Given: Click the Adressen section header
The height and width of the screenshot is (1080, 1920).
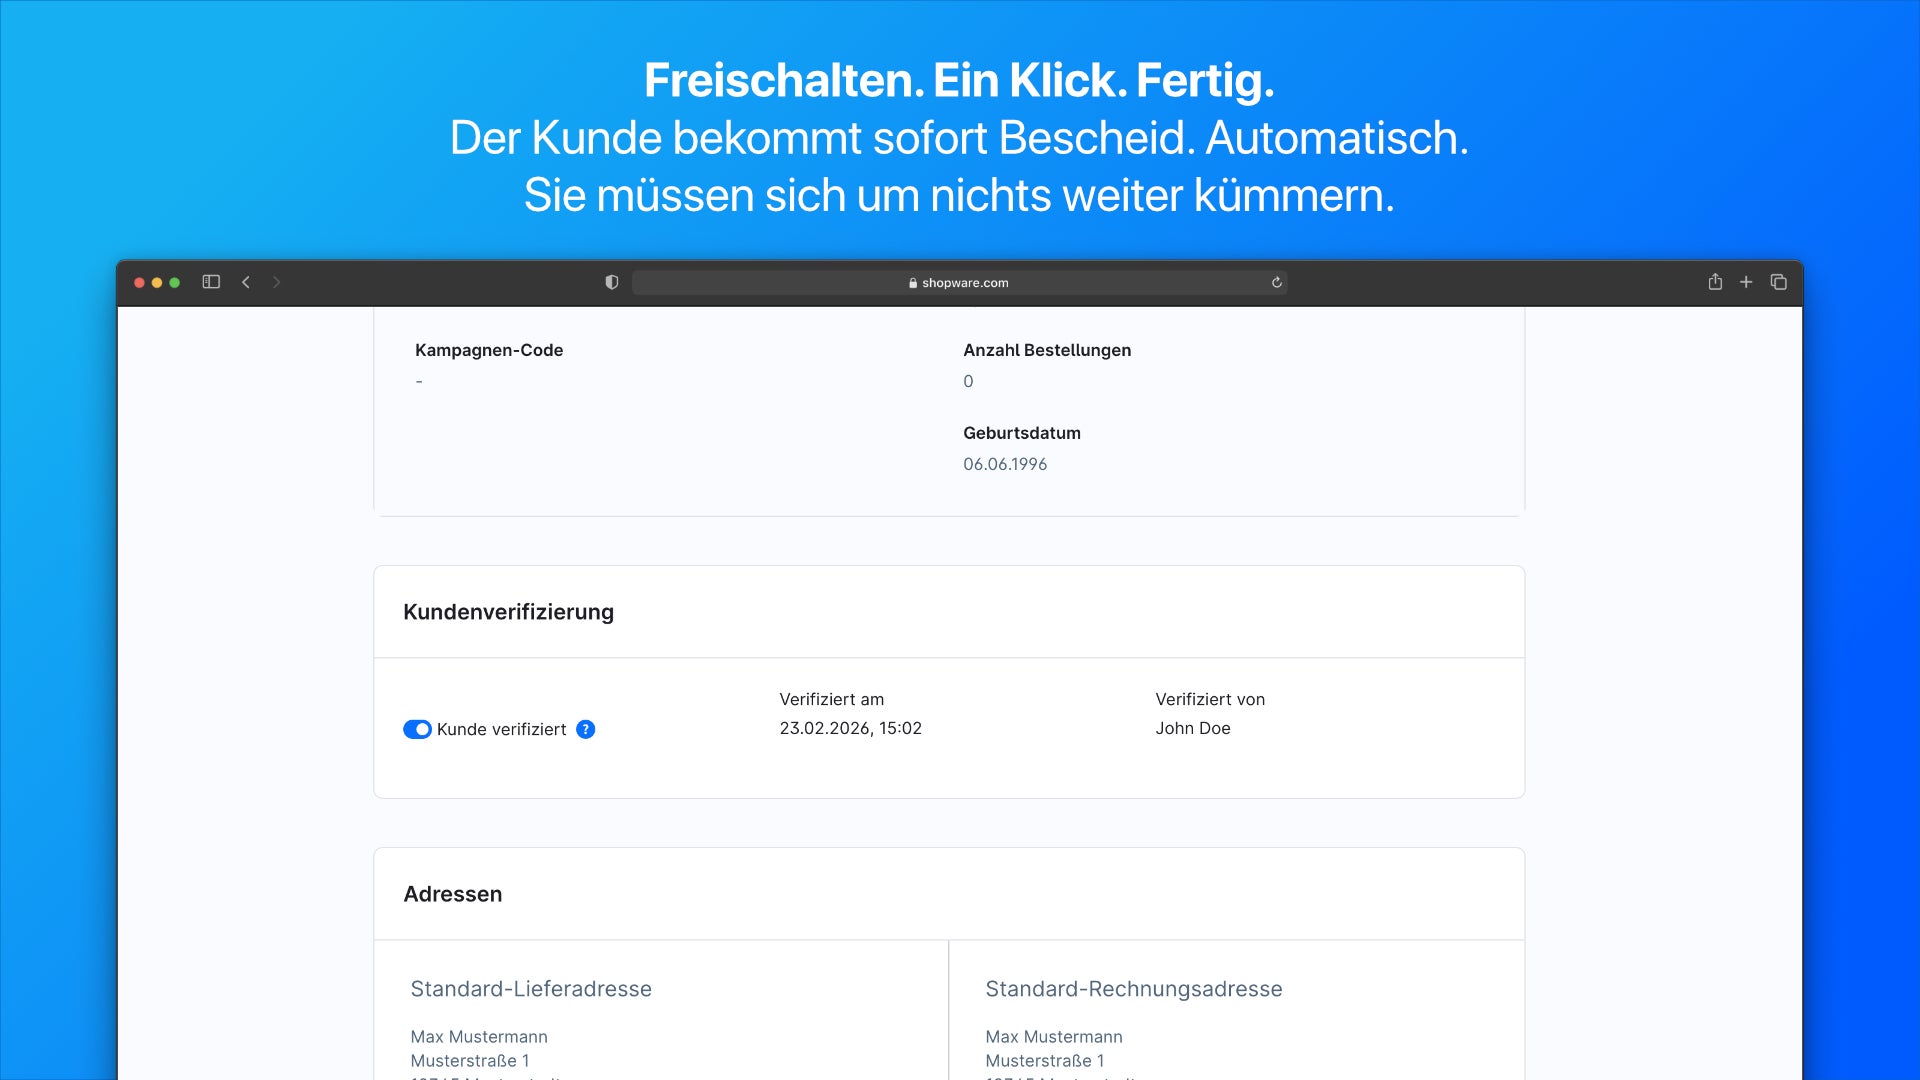Looking at the screenshot, I should [453, 894].
